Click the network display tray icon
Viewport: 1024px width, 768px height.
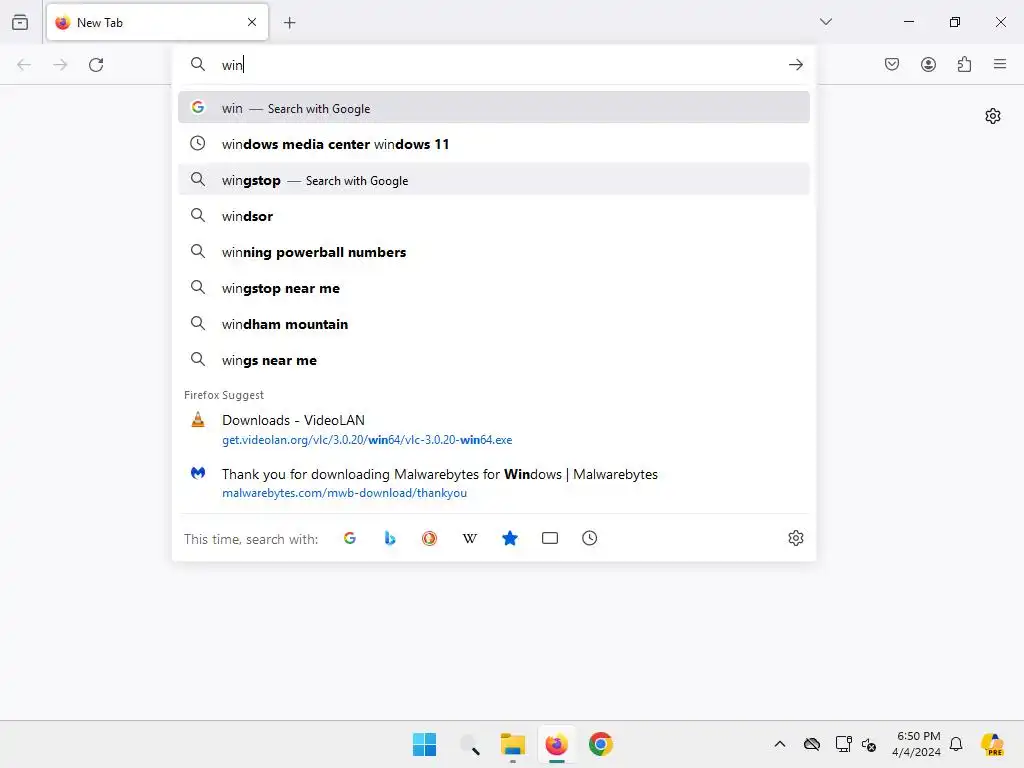(x=843, y=744)
